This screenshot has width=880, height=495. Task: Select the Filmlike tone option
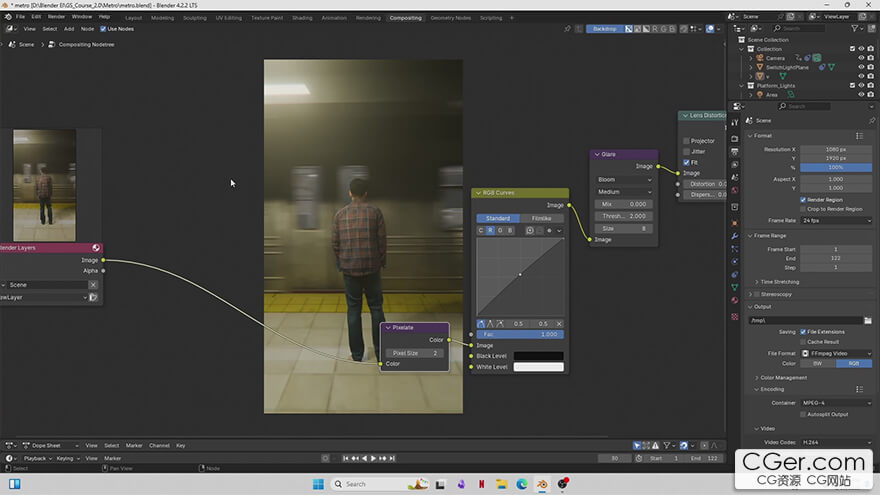(542, 218)
